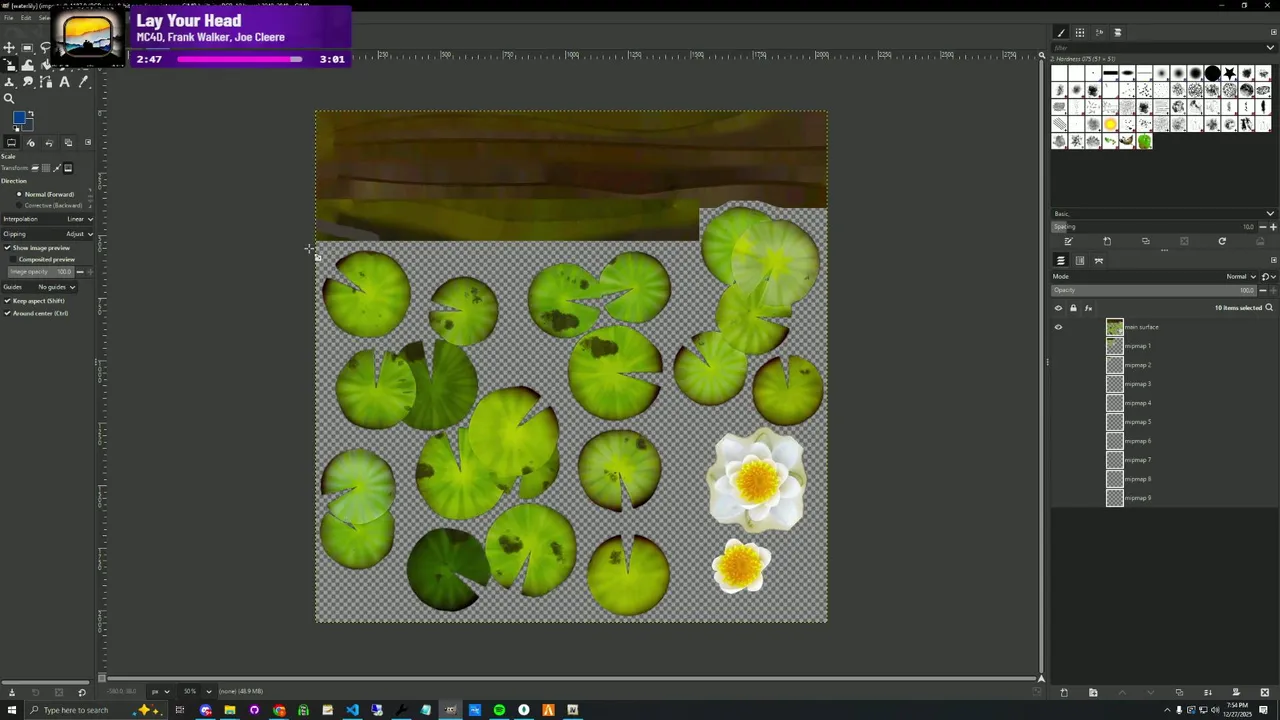Open the Edit menu
1280x720 pixels.
tap(25, 18)
